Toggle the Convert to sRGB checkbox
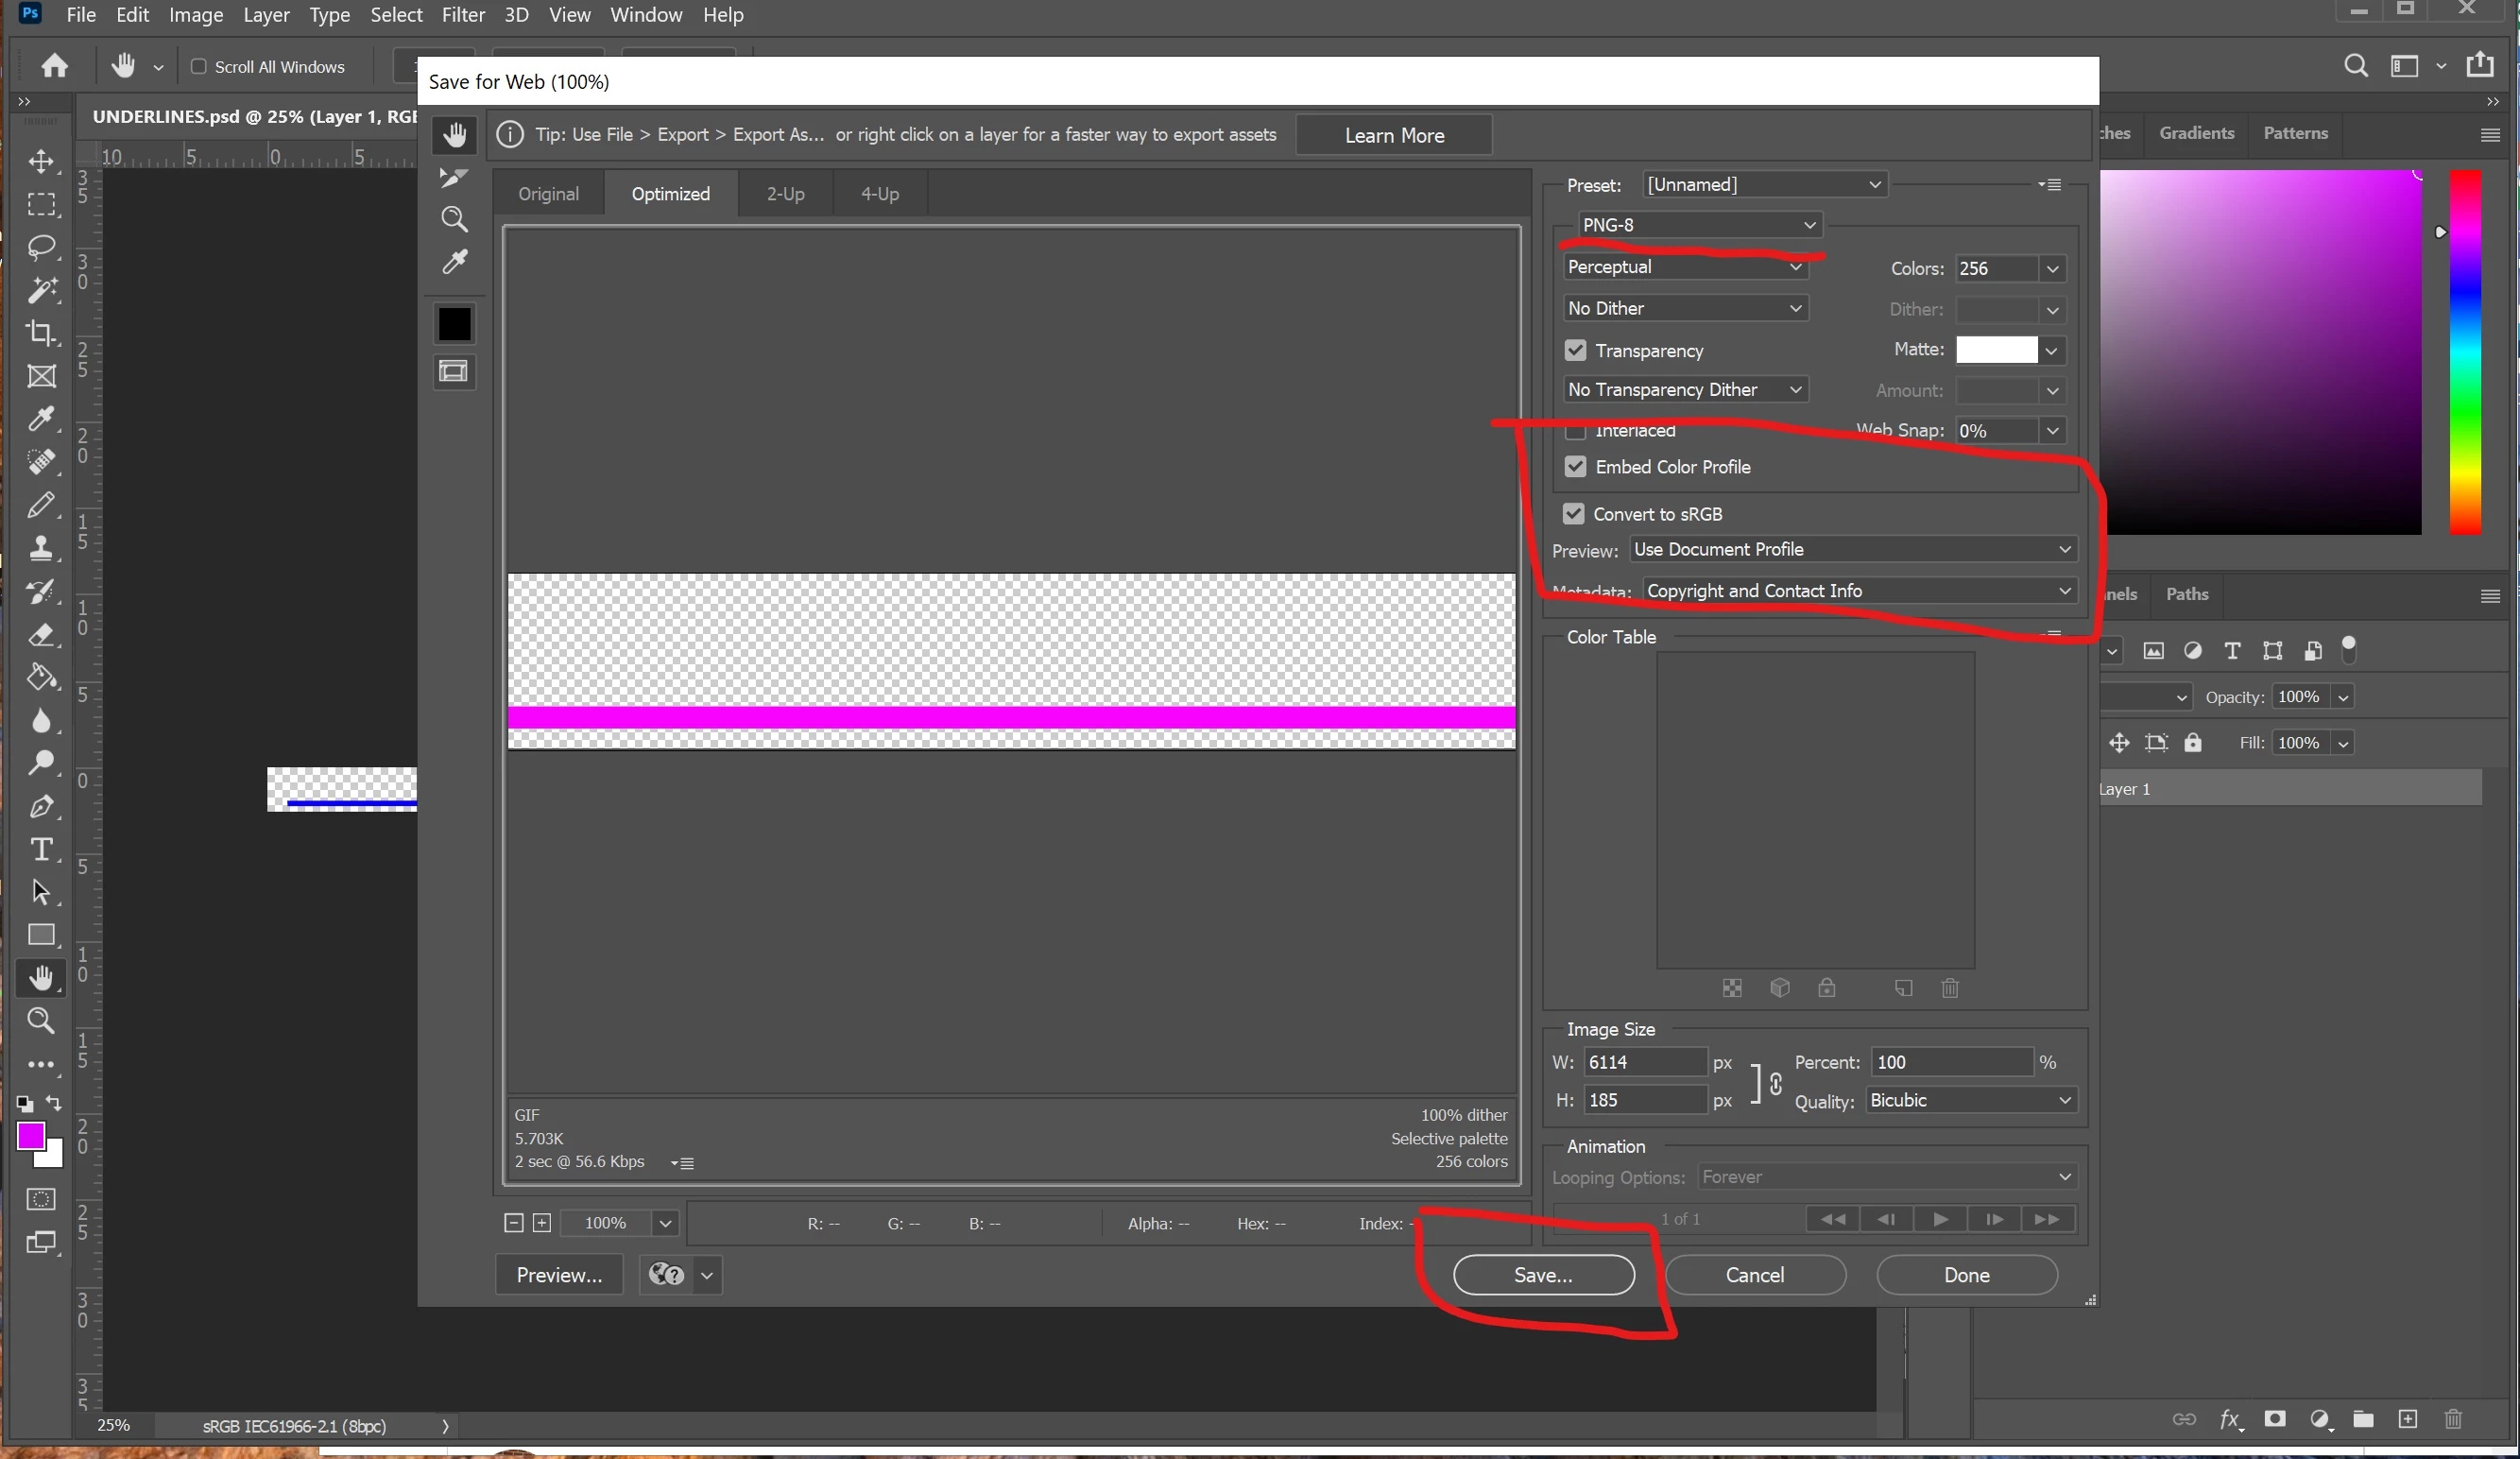 1573,514
